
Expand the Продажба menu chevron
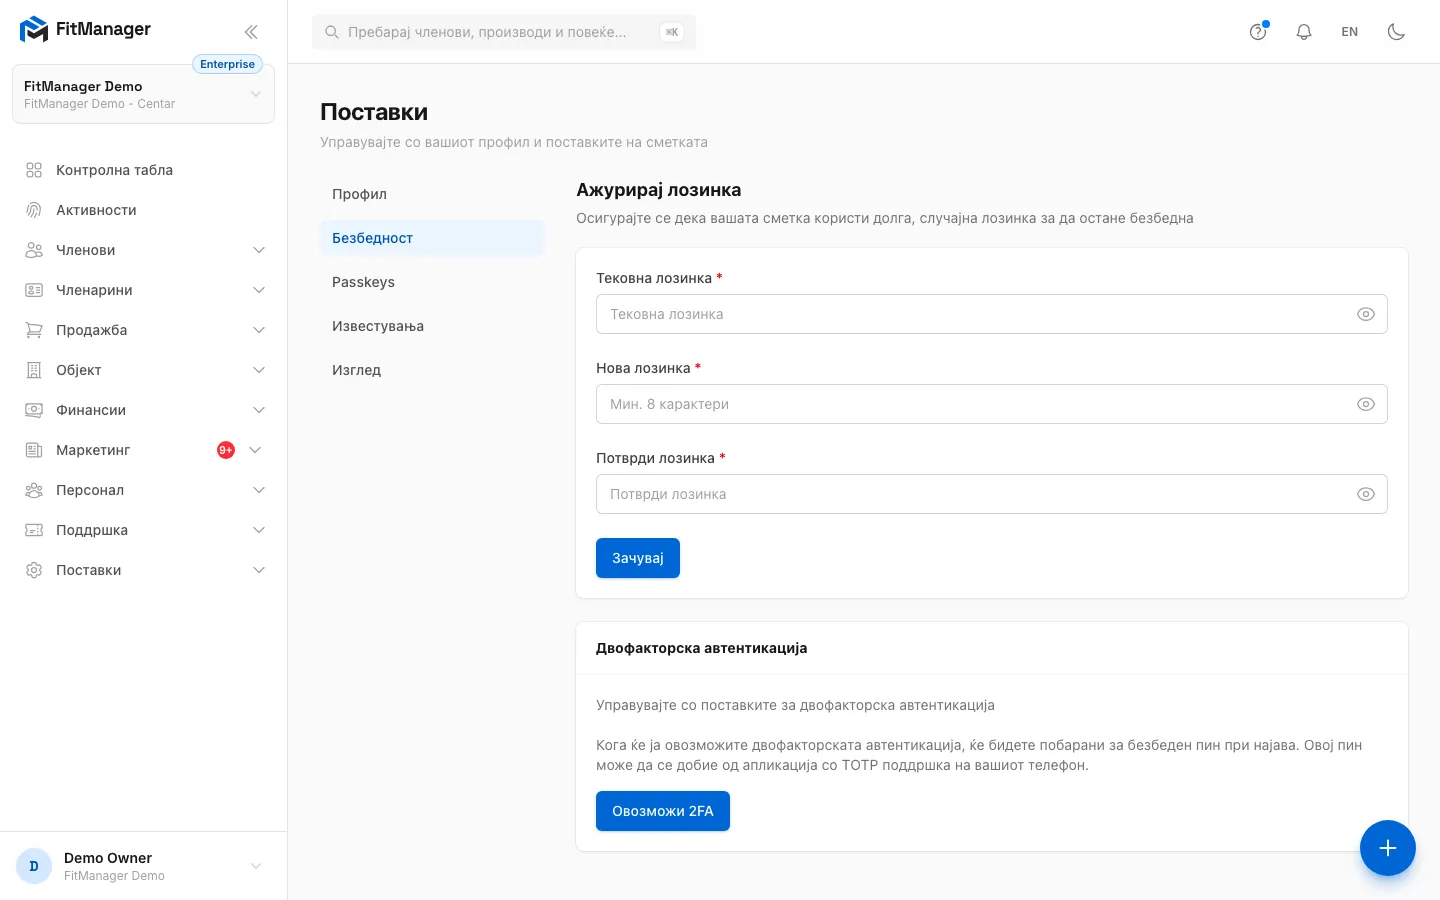[x=259, y=330]
